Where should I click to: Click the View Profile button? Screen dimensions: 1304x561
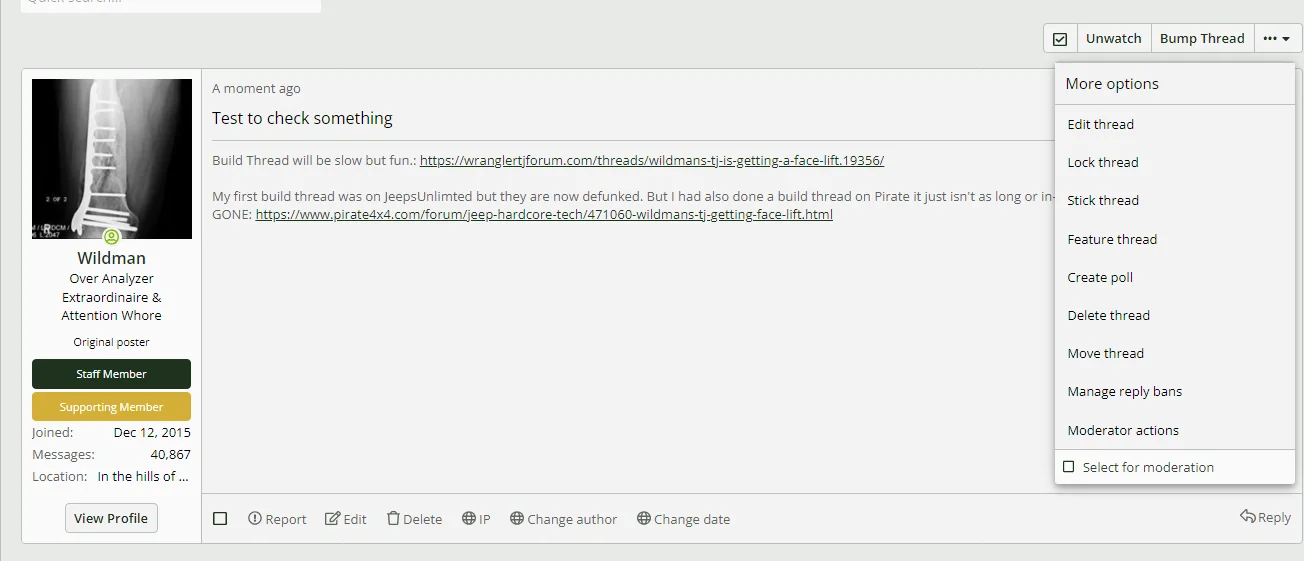click(x=111, y=518)
